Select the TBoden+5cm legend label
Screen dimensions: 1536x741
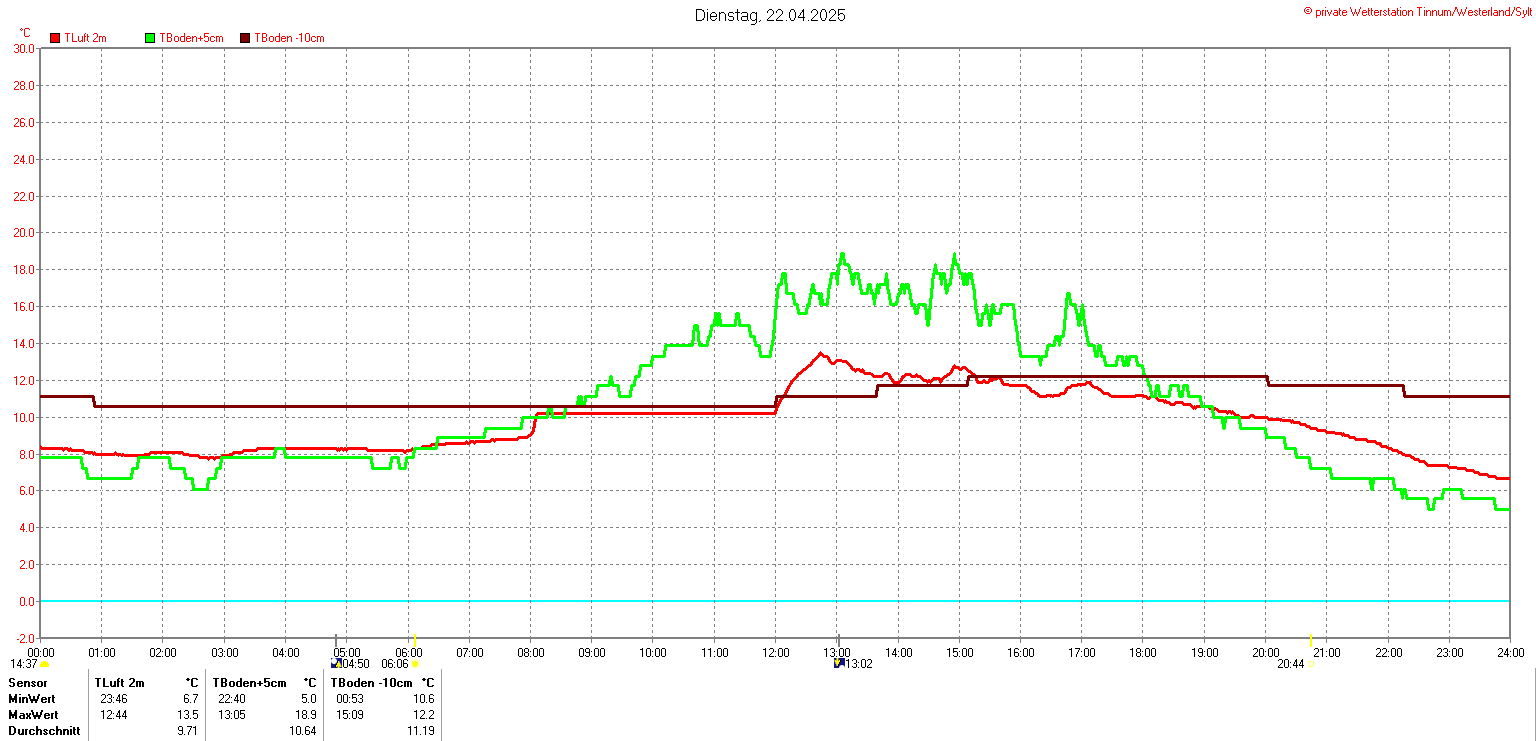[x=191, y=38]
